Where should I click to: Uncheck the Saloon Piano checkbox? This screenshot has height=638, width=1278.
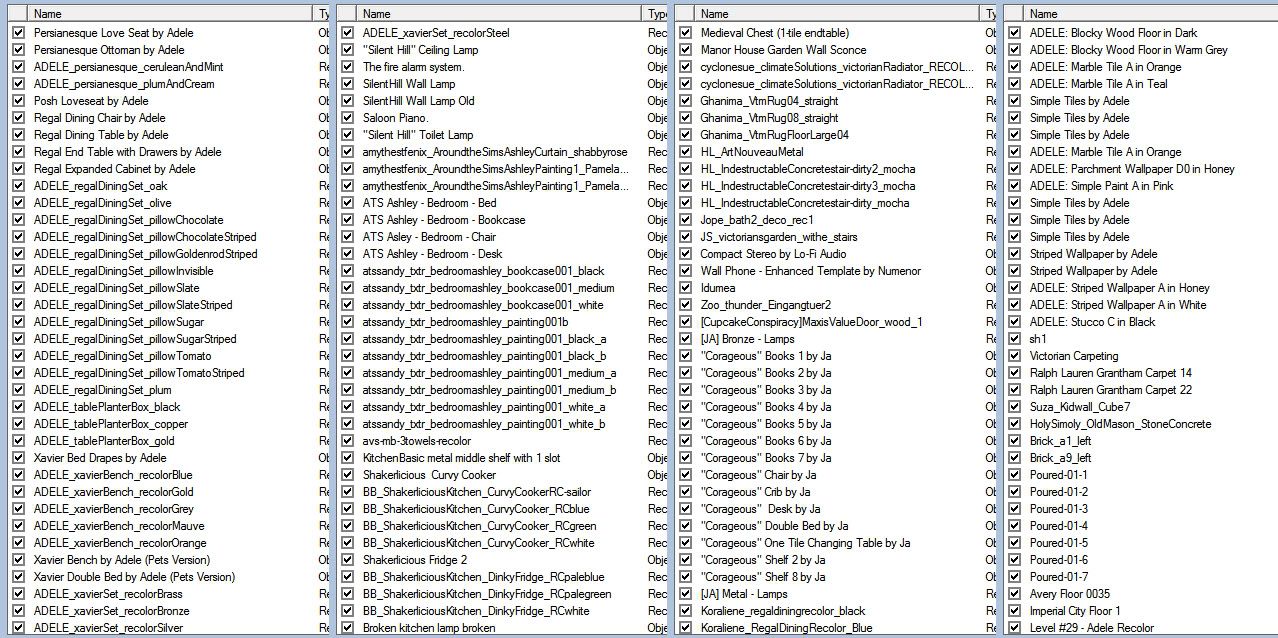[347, 118]
